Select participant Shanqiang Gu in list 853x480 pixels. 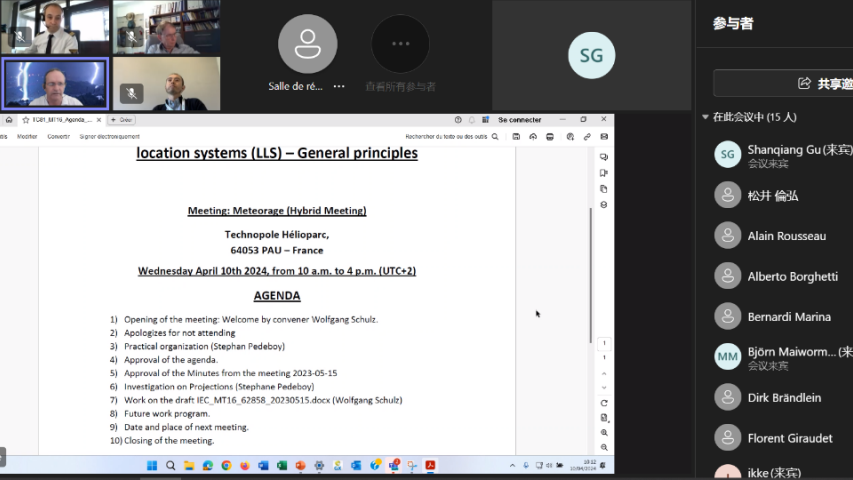coord(783,155)
